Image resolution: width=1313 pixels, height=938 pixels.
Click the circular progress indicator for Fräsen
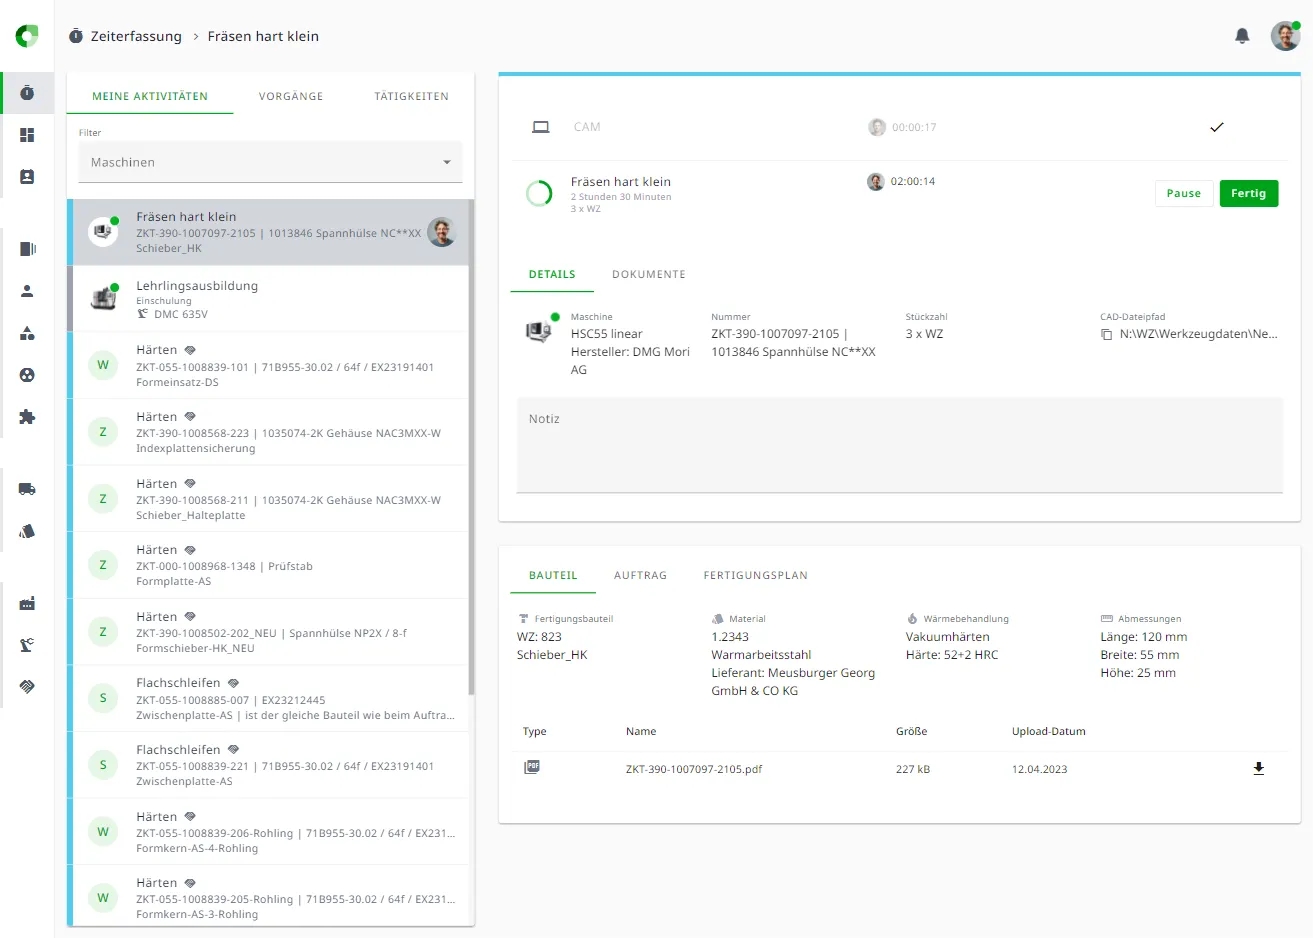tap(539, 193)
